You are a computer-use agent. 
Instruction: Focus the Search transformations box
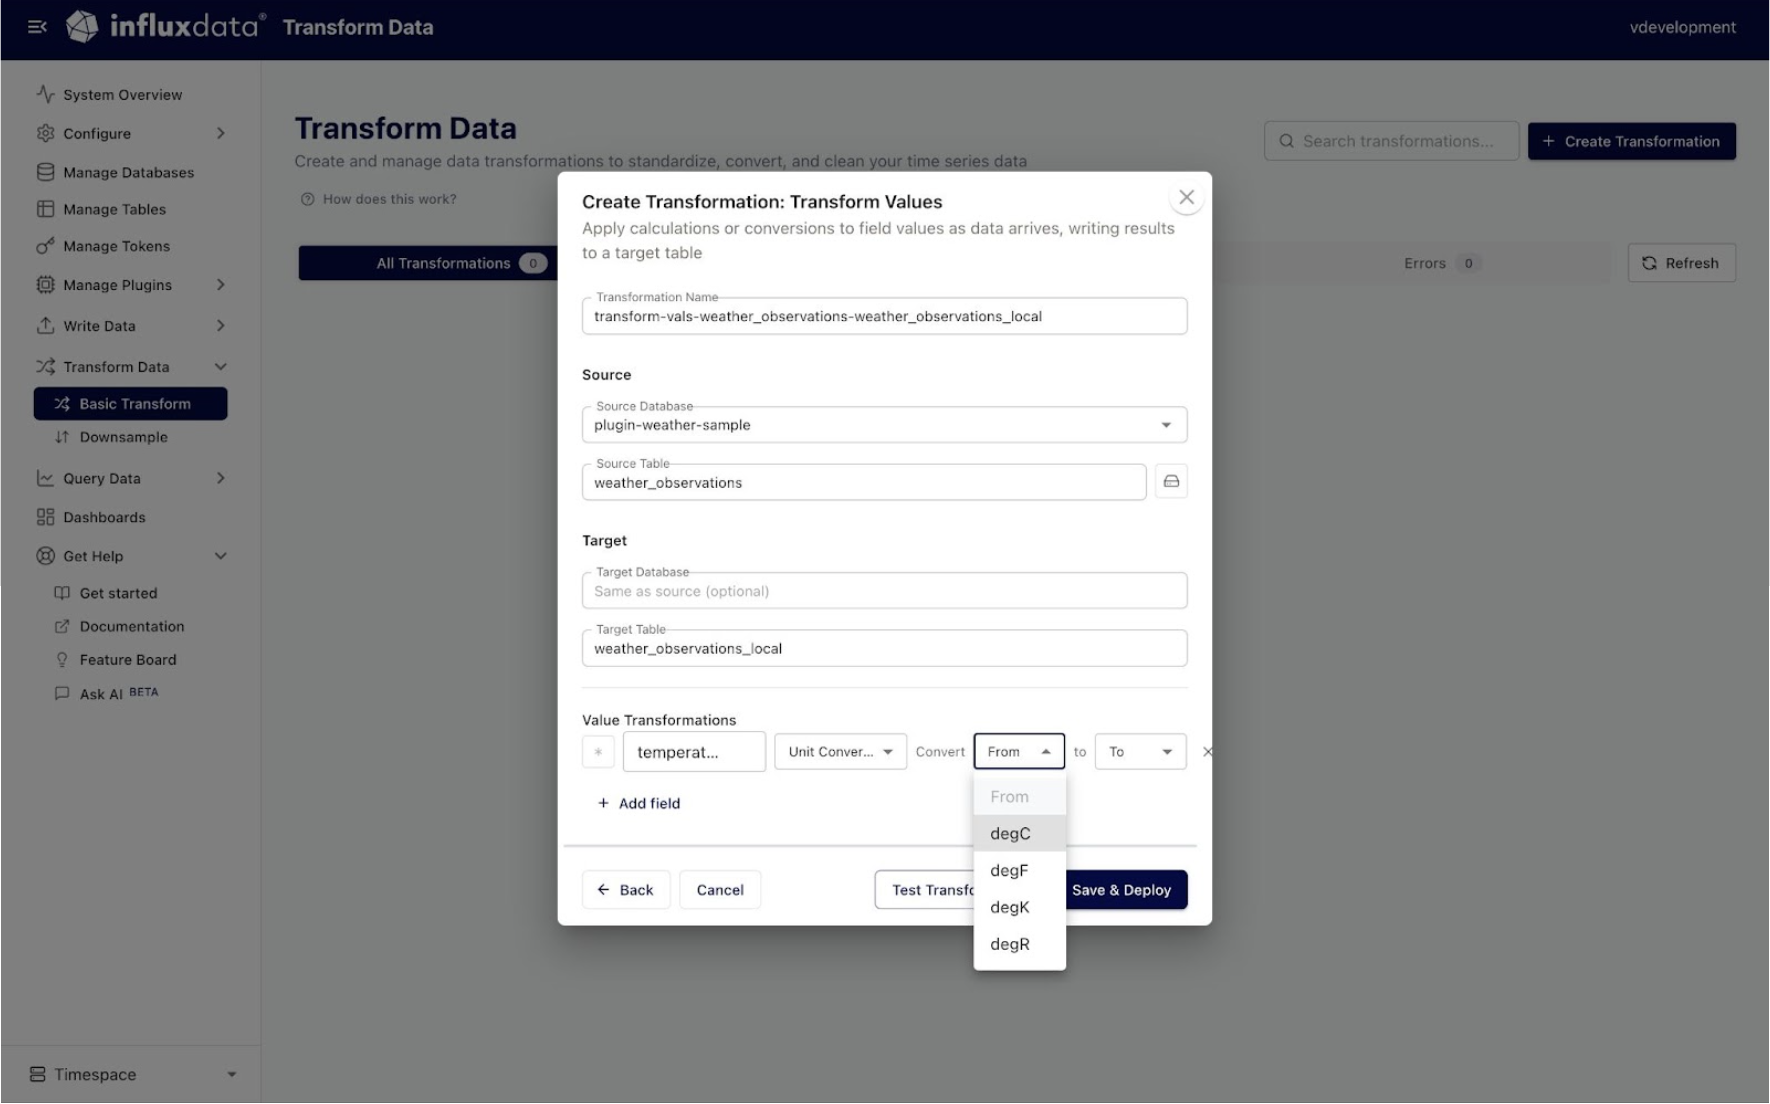pos(1391,141)
